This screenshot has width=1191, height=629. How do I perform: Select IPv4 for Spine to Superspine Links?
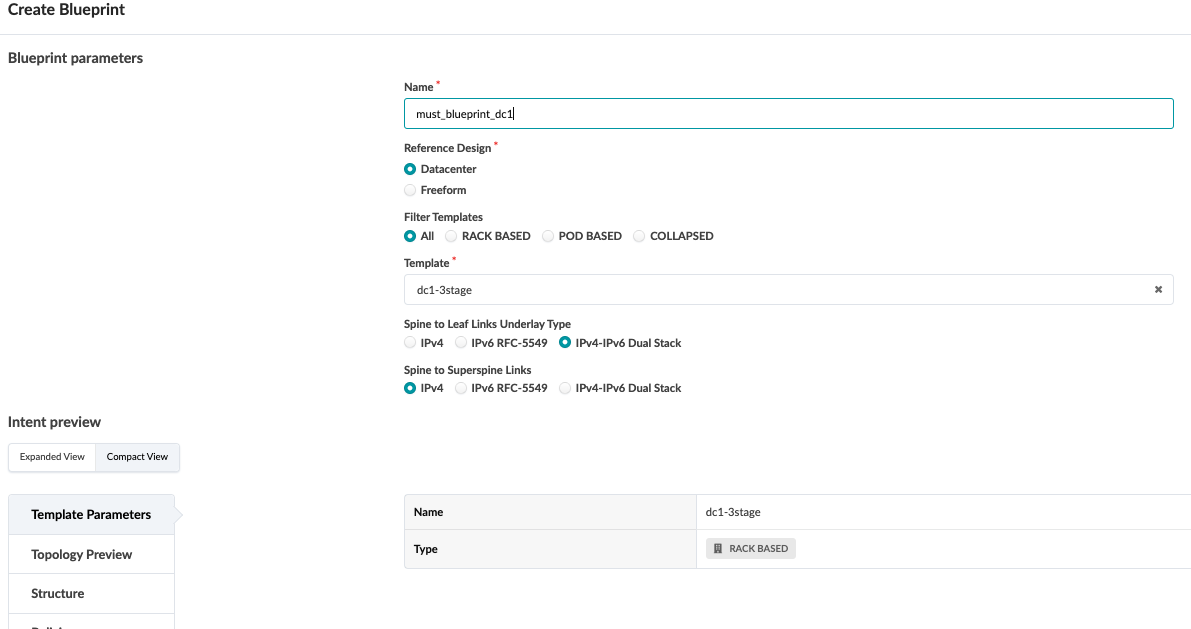[x=410, y=388]
